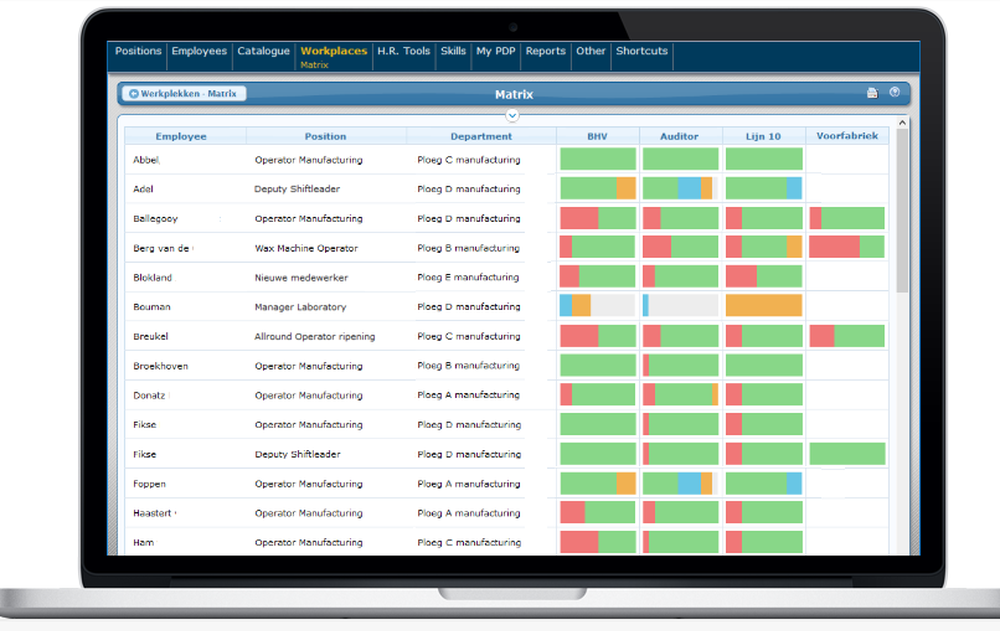The width and height of the screenshot is (1000, 631).
Task: Open the H.R. Tools menu
Action: click(404, 51)
